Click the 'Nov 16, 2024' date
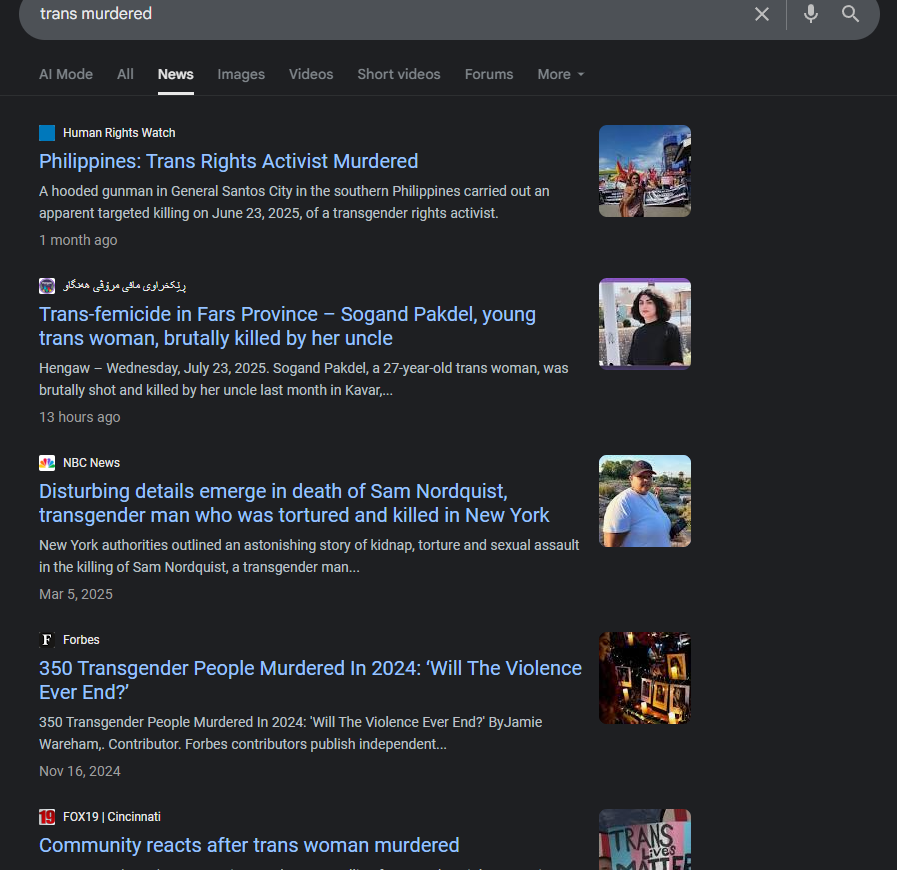897x870 pixels. point(80,771)
